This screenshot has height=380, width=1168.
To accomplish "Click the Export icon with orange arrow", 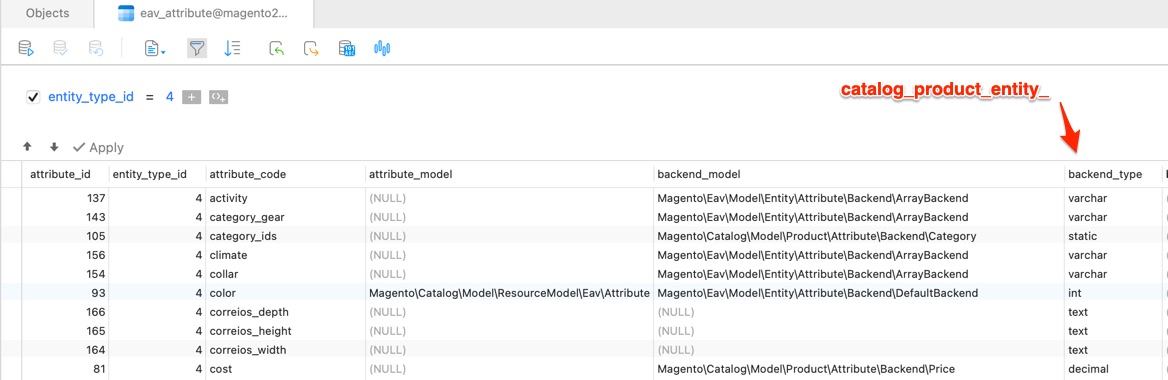I will (x=311, y=49).
